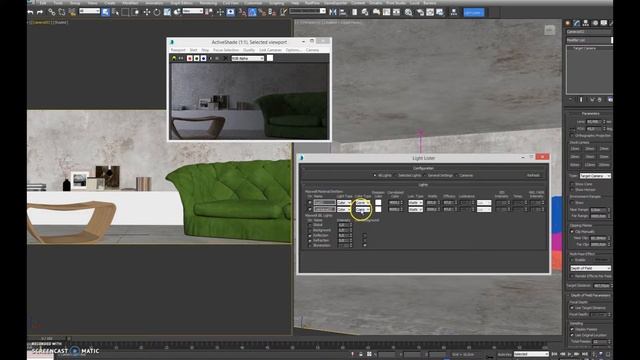The width and height of the screenshot is (640, 360).
Task: Activate the Select and Move tool
Action: (147, 12)
